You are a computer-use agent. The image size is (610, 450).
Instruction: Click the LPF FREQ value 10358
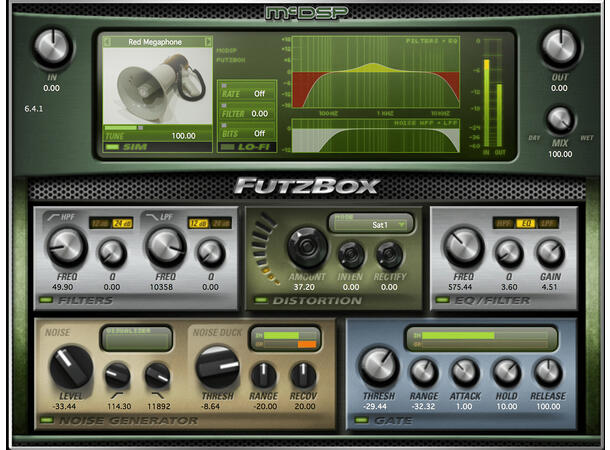click(x=161, y=287)
